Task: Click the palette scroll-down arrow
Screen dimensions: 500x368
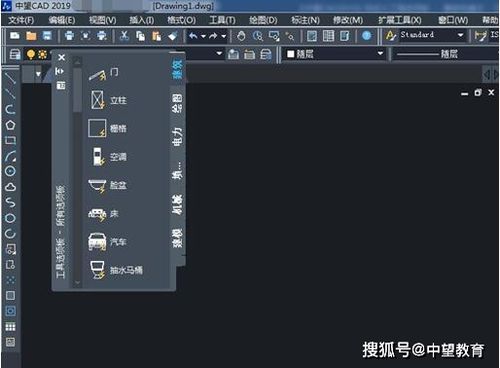Action: tap(77, 283)
